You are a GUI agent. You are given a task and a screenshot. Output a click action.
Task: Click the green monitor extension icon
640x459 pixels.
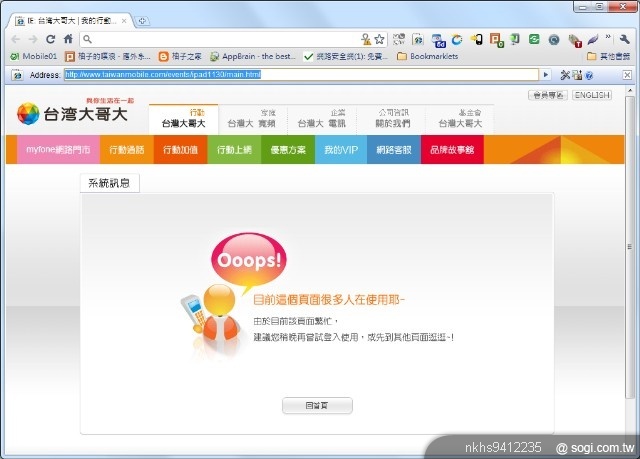[x=515, y=39]
